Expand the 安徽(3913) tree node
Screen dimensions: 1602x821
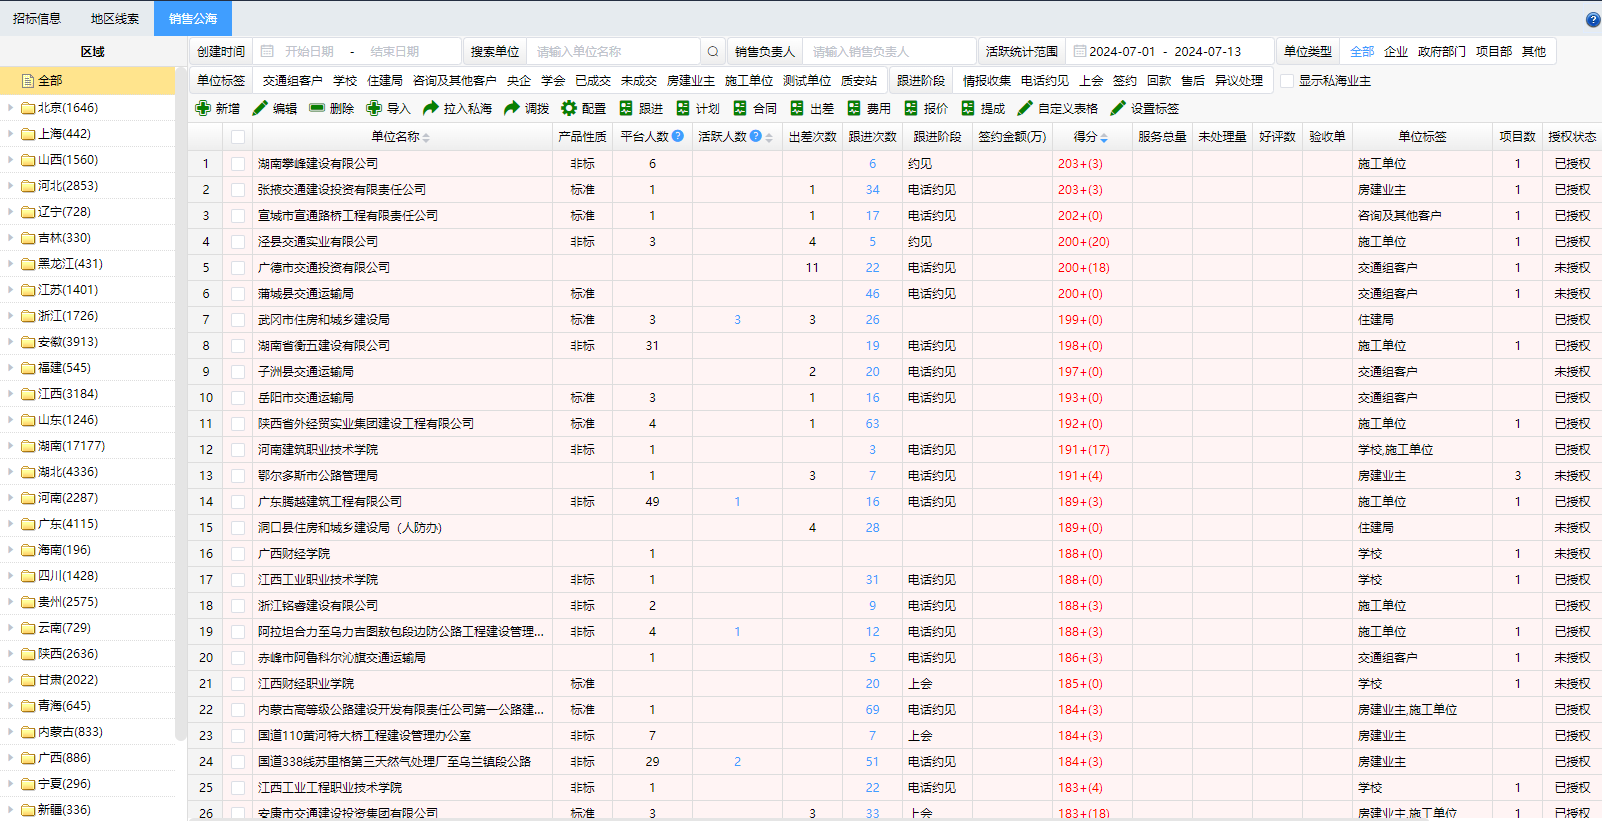[10, 341]
